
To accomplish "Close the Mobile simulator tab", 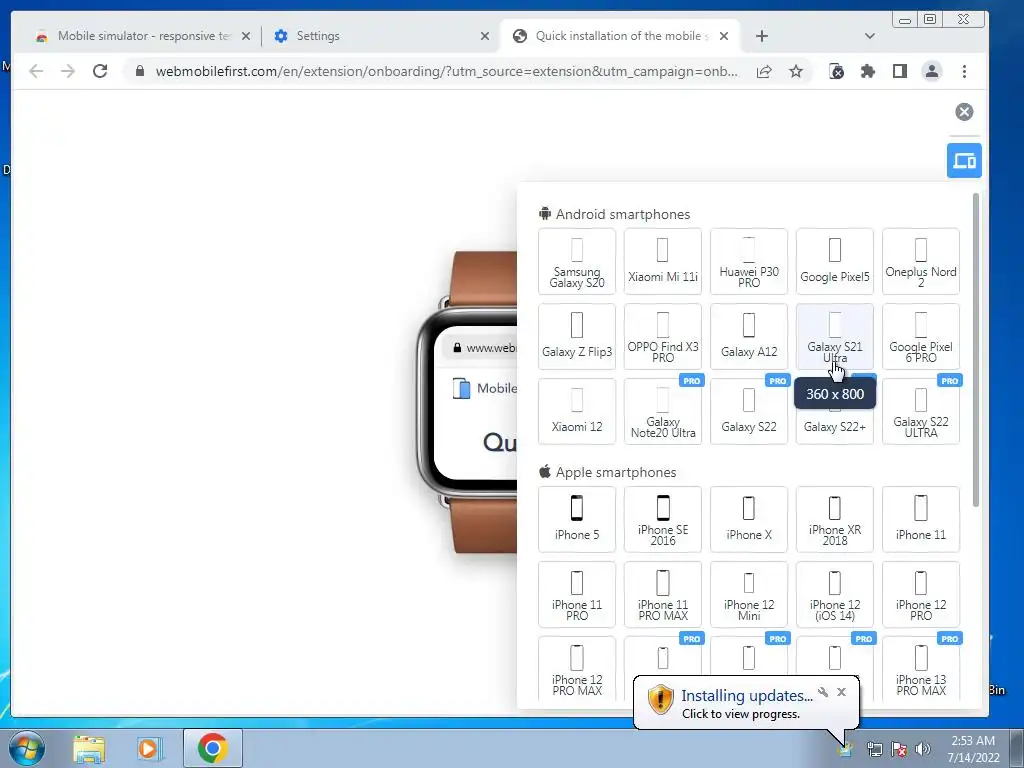I will tap(246, 36).
